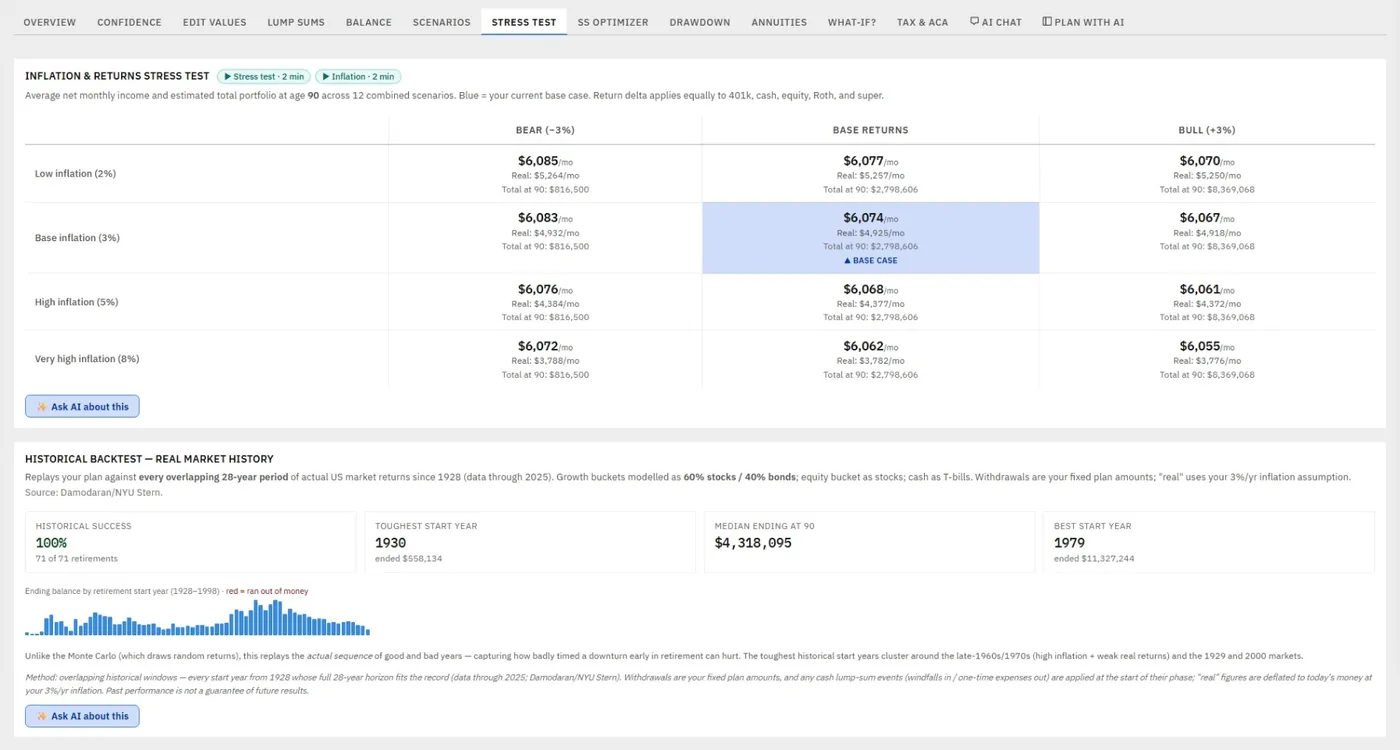
Task: Click the Inflation & Returns Stress Test heading
Action: pos(117,76)
